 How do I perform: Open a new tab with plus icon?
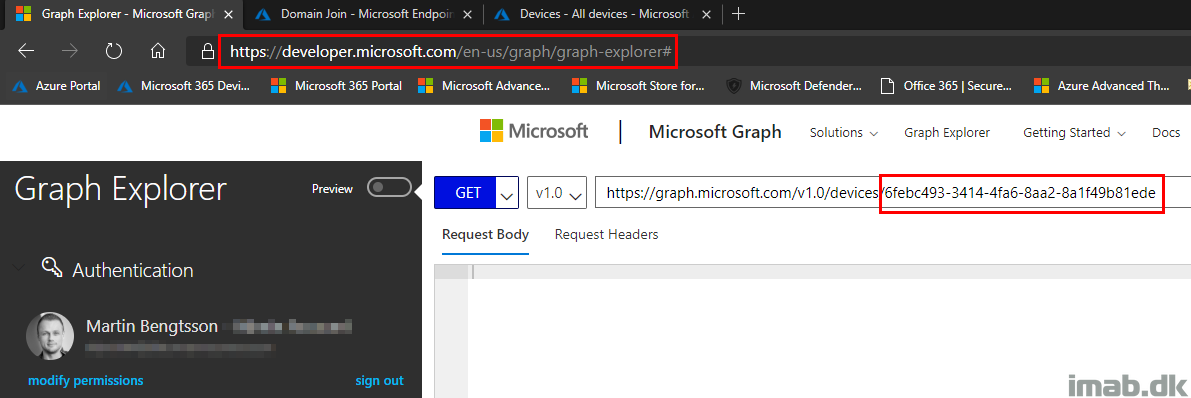738,14
